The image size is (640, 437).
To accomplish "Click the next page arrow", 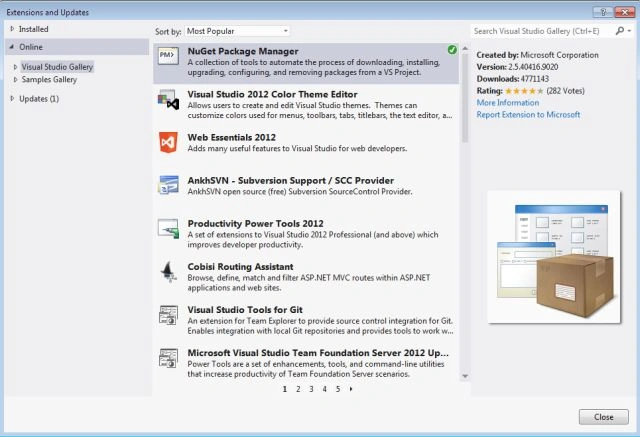I will click(x=351, y=389).
